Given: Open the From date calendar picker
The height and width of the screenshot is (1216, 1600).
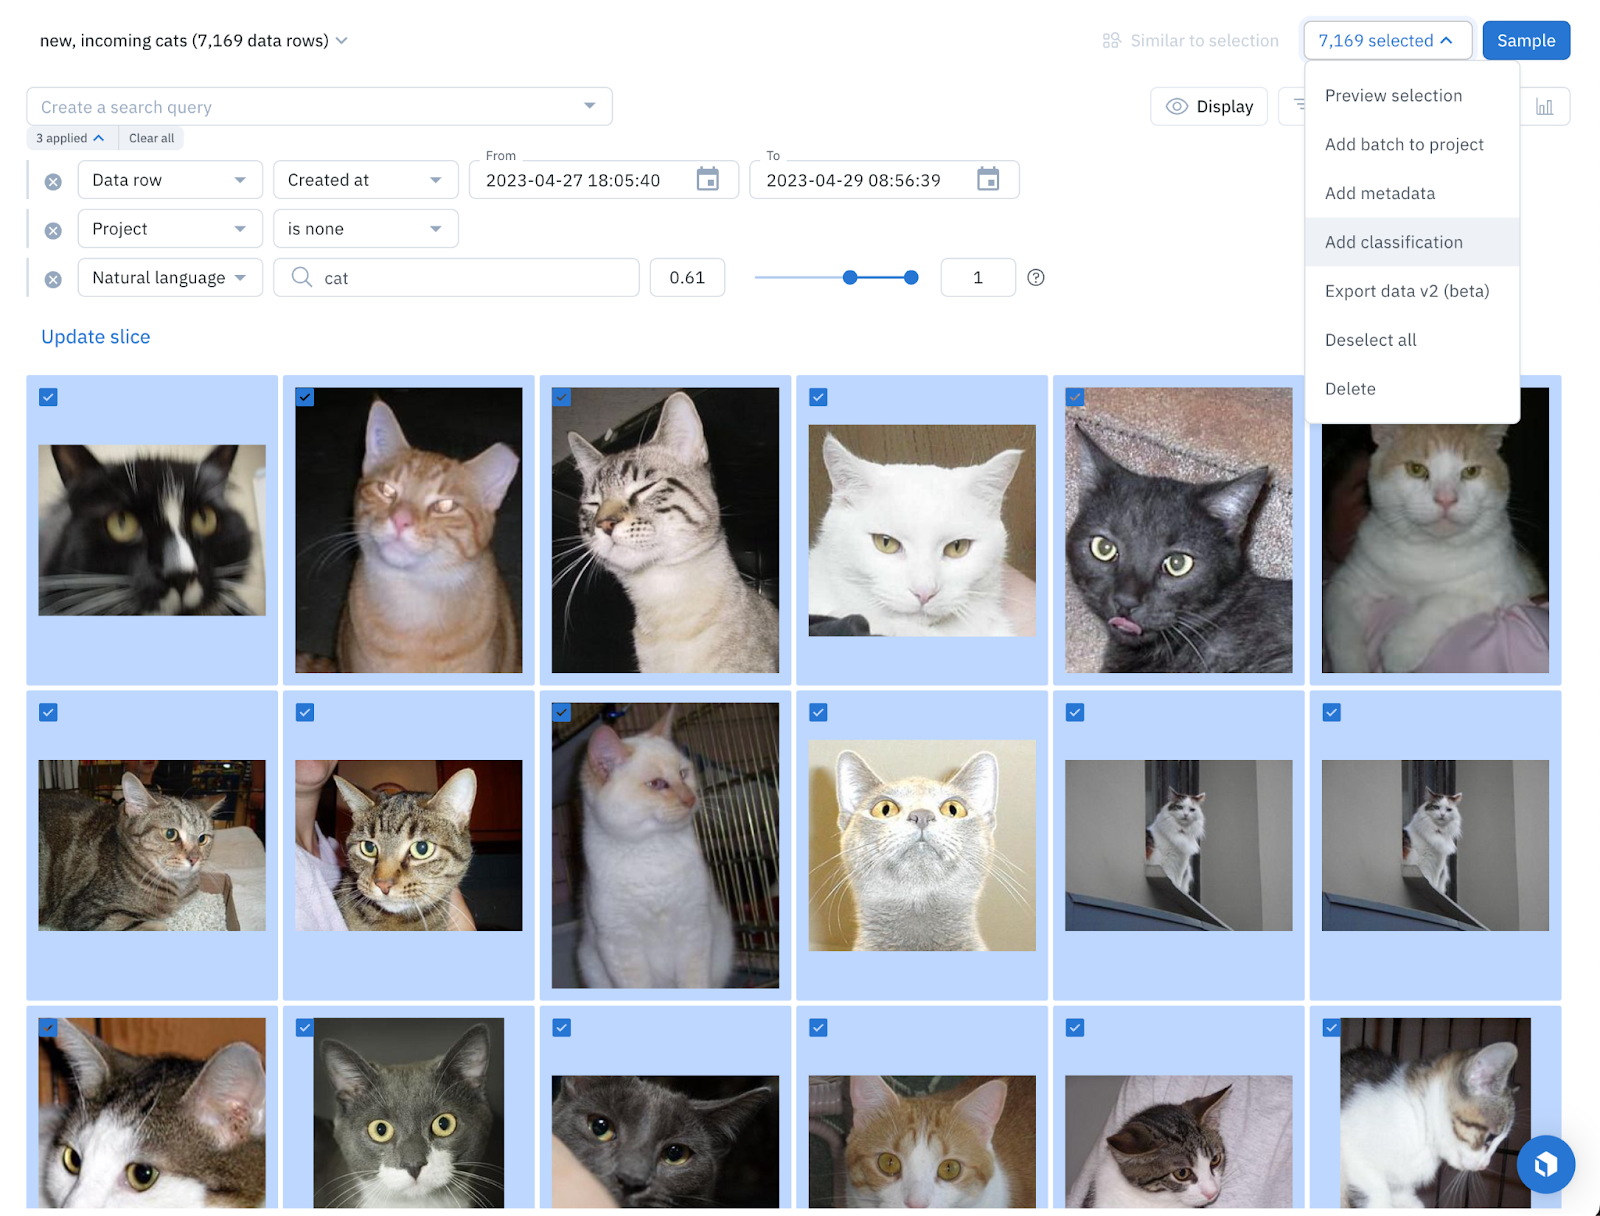Looking at the screenshot, I should [x=707, y=180].
